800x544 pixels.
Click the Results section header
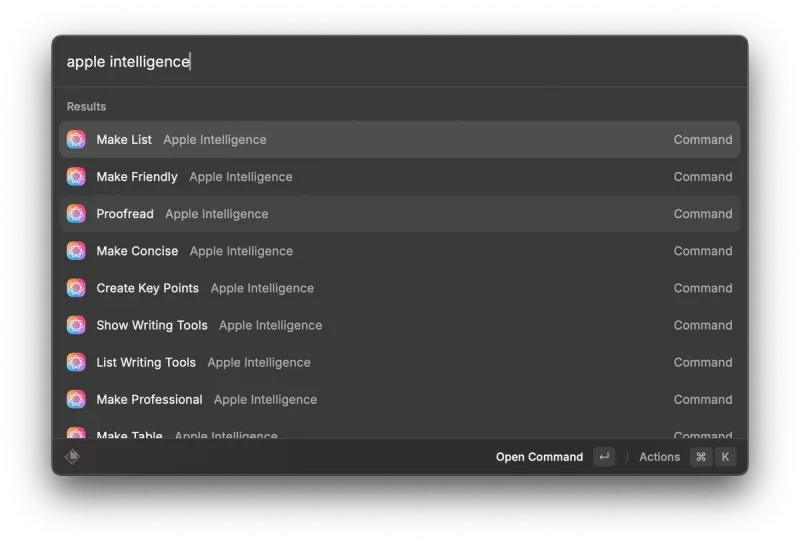86,107
